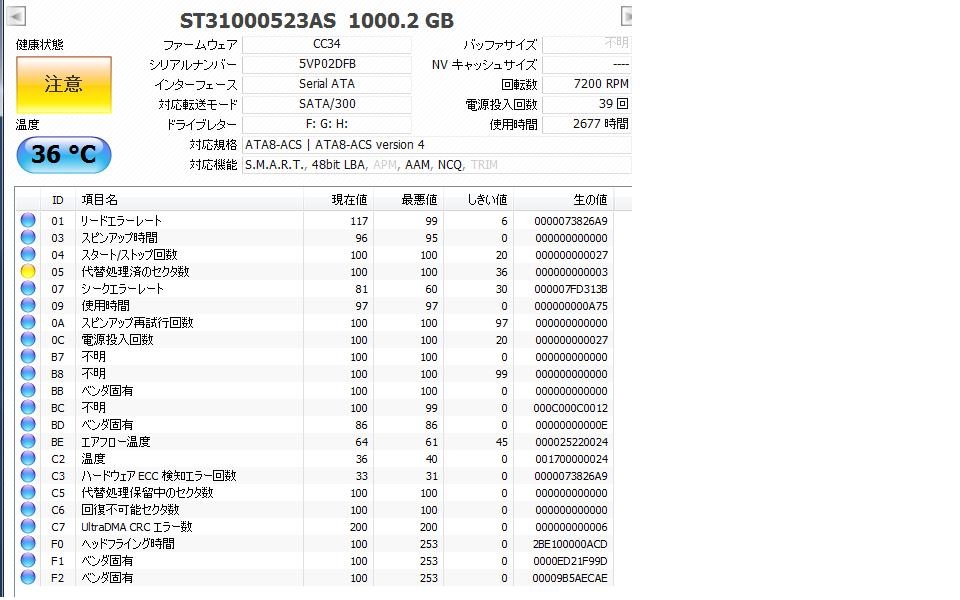Click the 生の値 column header

[x=563, y=200]
